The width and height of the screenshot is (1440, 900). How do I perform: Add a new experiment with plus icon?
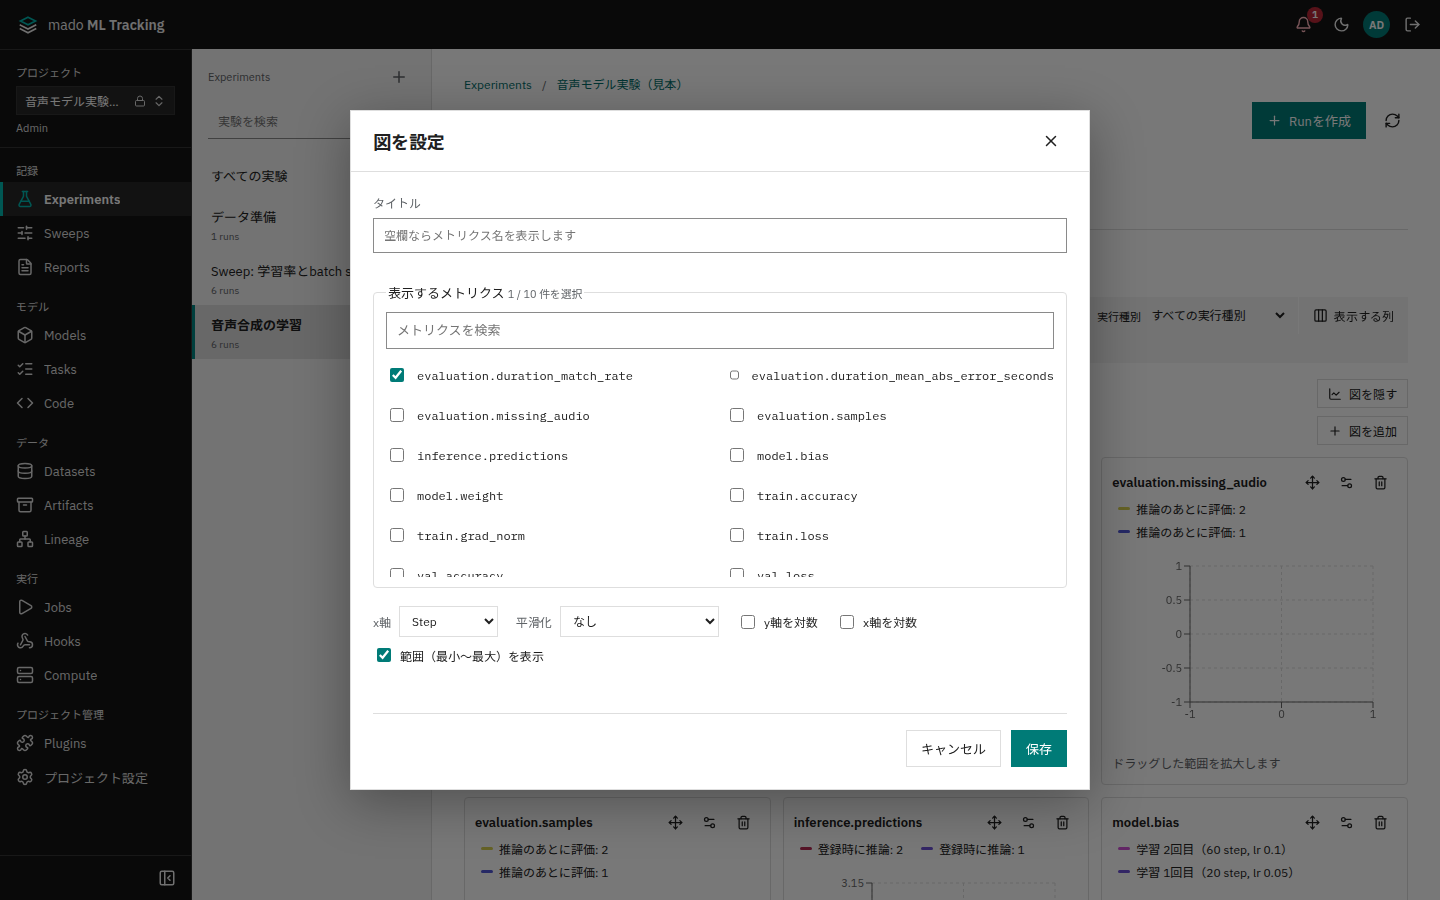pyautogui.click(x=399, y=77)
